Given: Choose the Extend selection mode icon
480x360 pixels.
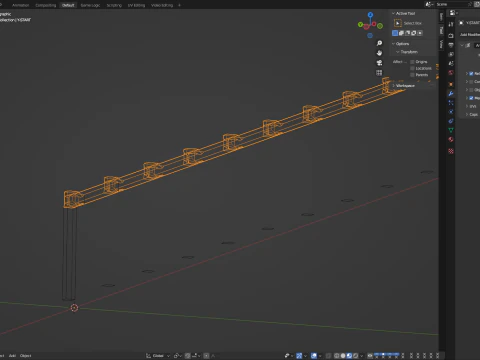Looking at the screenshot, I should point(401,33).
